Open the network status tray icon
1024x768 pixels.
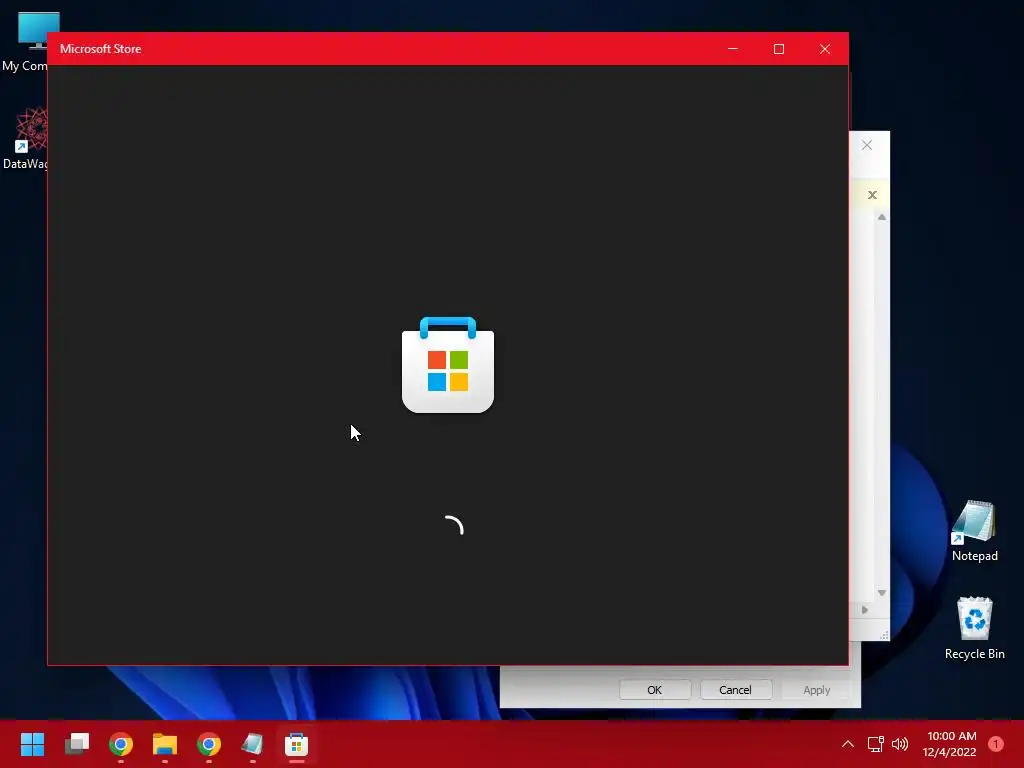pos(875,744)
